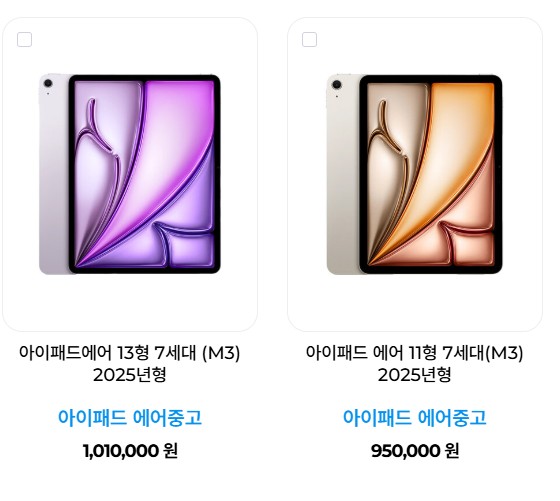Click 2025년형 text below the 11형 title
The width and height of the screenshot is (560, 501).
[x=415, y=375]
